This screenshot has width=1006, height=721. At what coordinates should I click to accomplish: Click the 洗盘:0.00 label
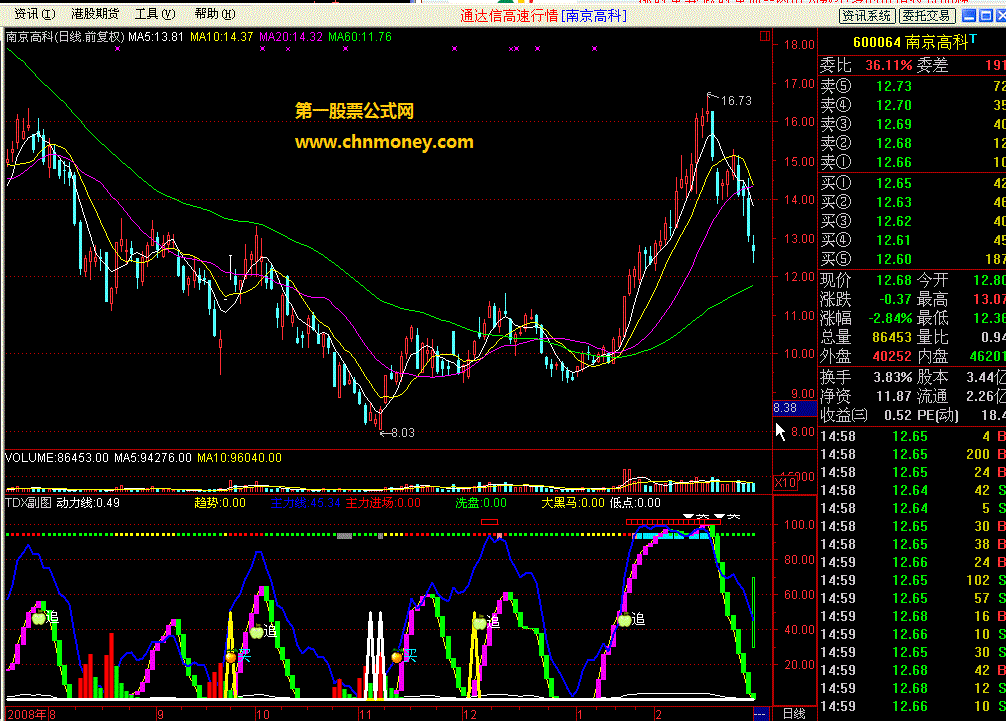click(481, 503)
